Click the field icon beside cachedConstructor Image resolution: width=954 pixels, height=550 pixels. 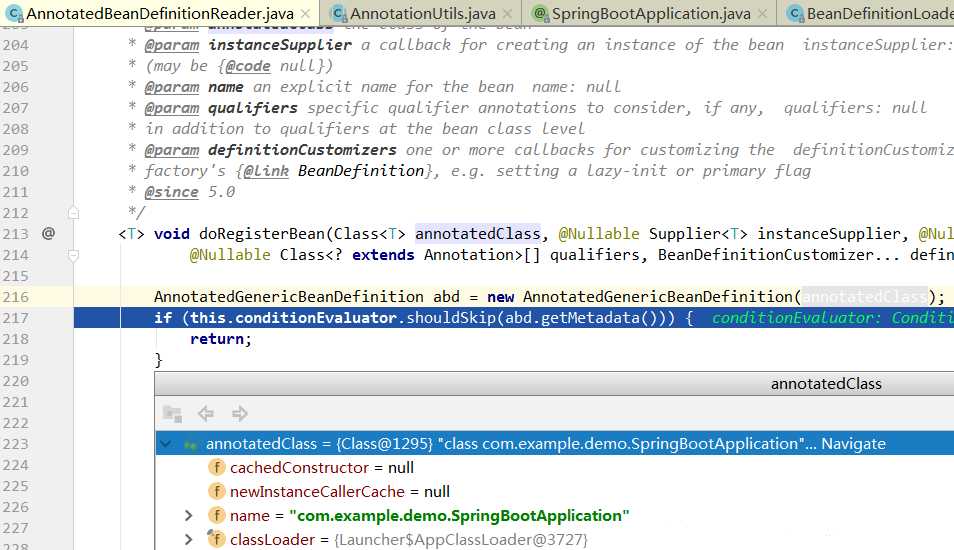[x=217, y=467]
